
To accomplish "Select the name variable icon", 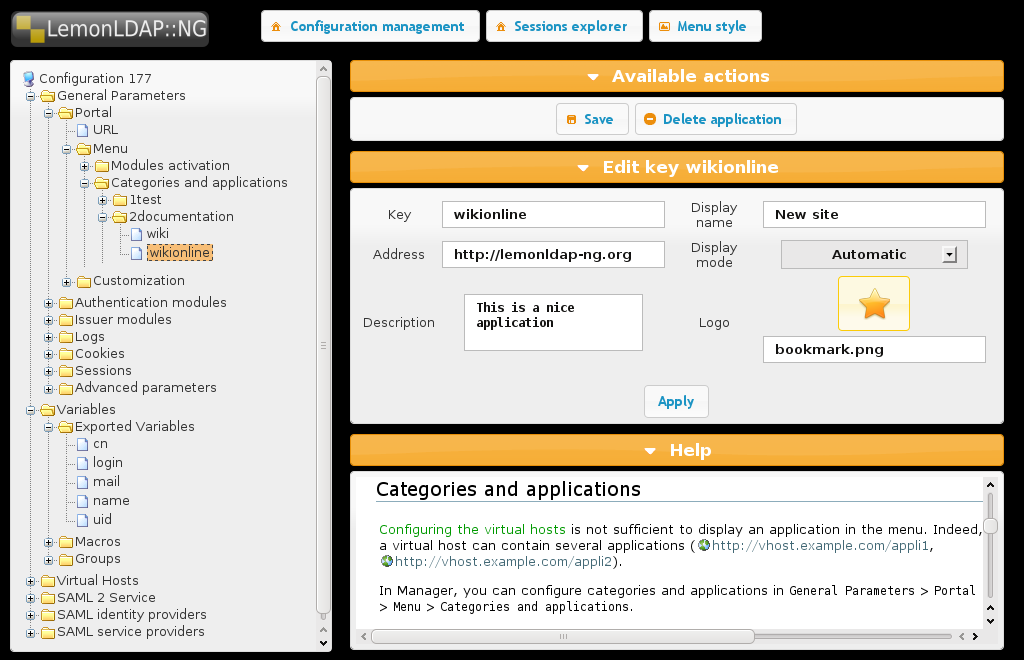I will 83,501.
